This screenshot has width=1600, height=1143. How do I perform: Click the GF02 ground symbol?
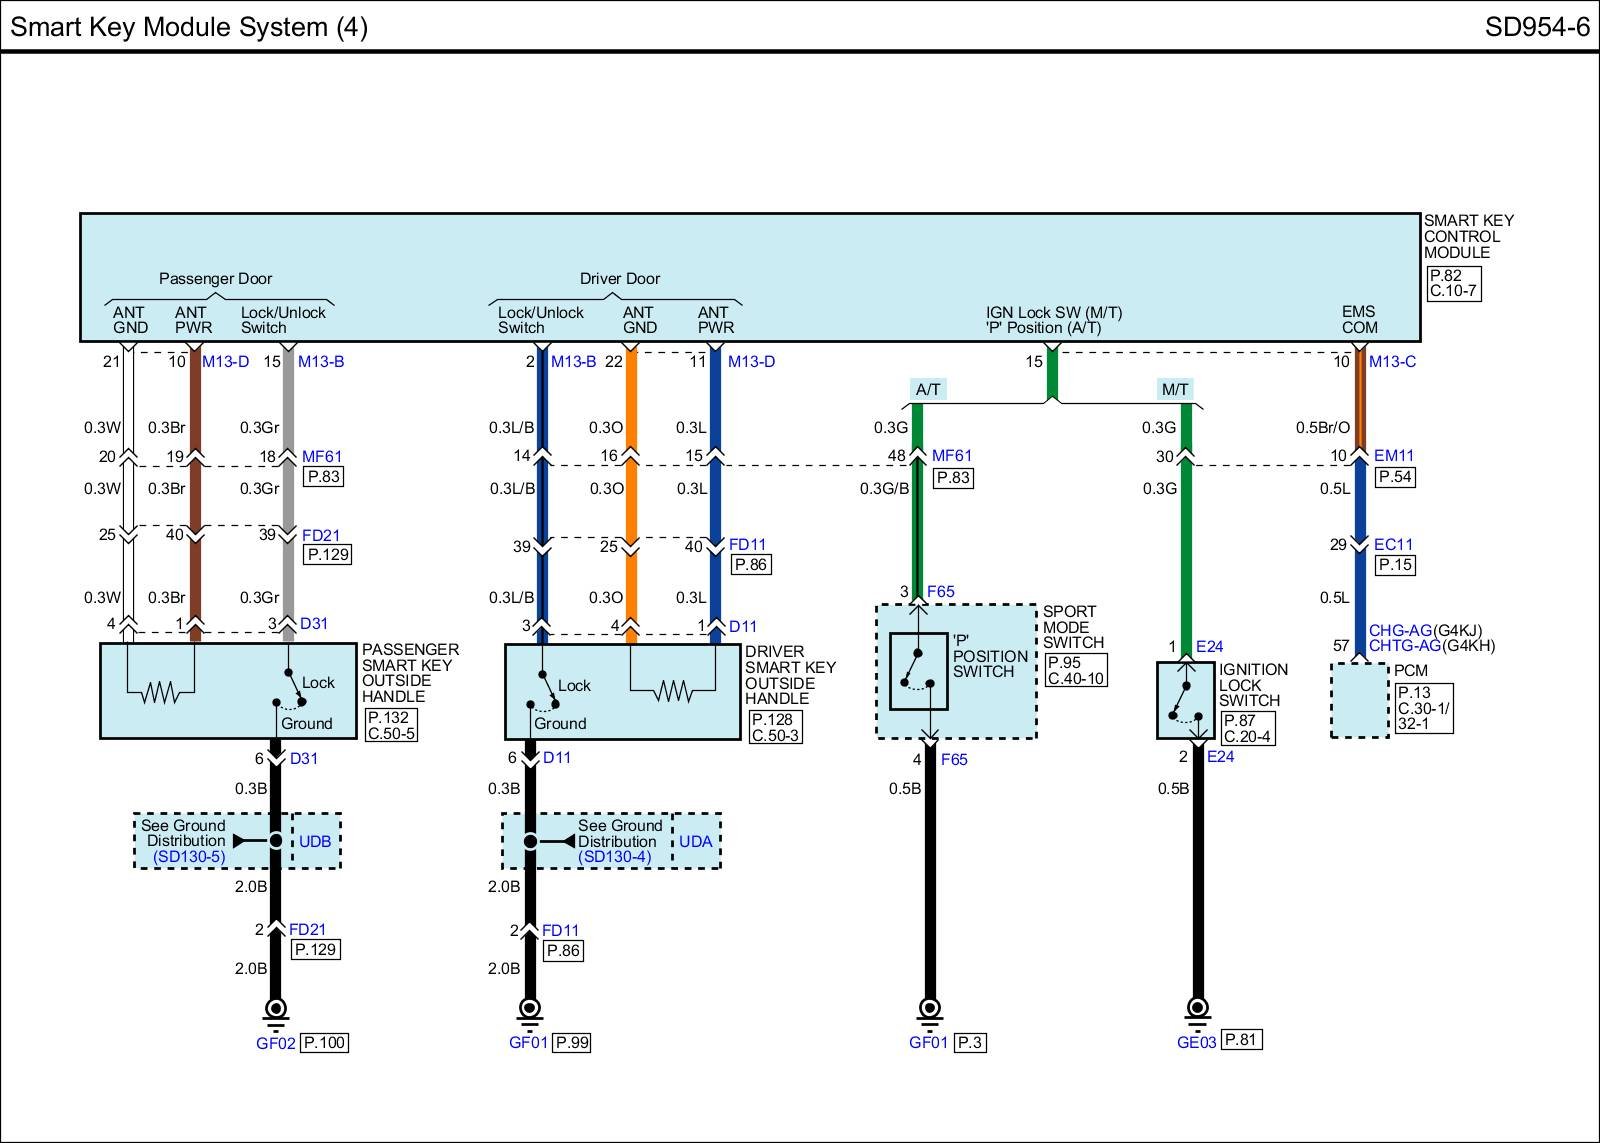pyautogui.click(x=275, y=1010)
